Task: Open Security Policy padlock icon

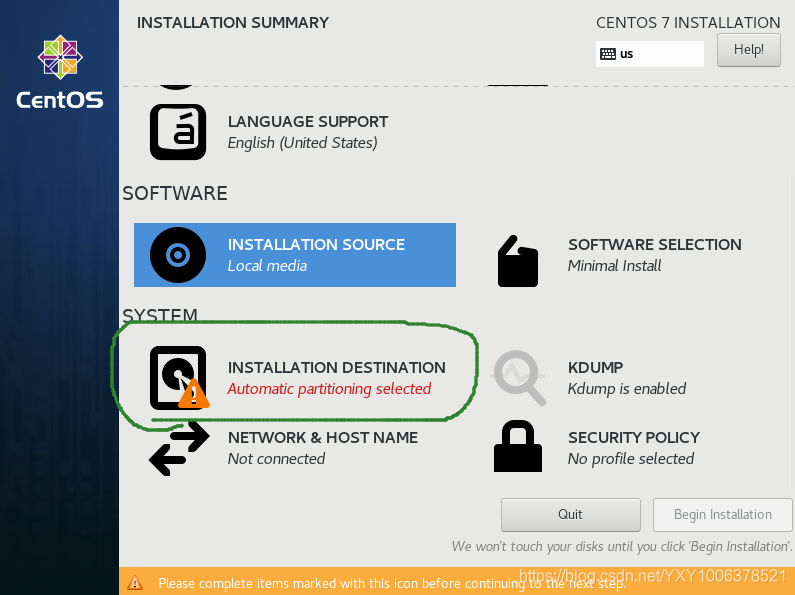Action: tap(518, 447)
